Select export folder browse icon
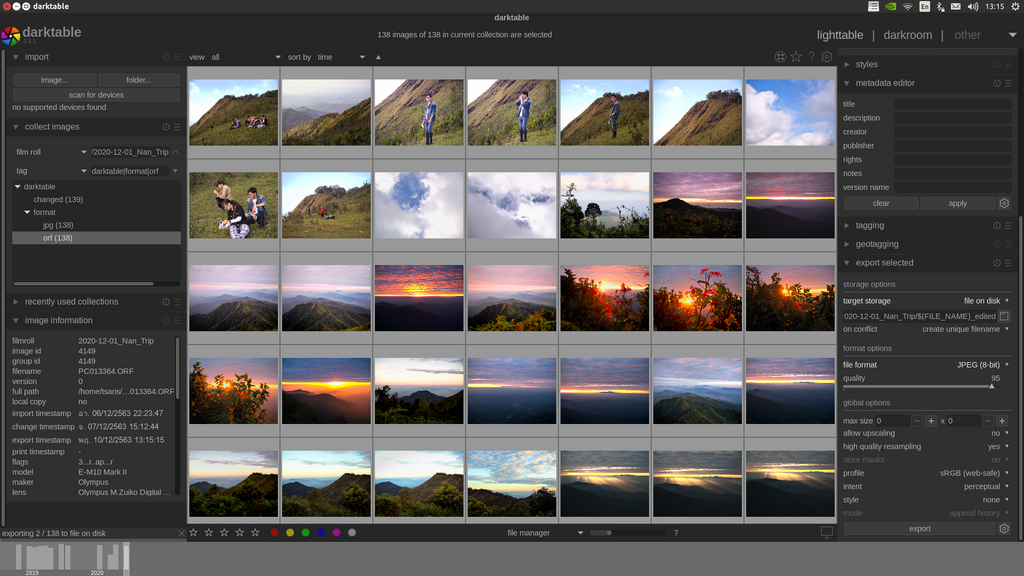1024x576 pixels. point(1004,316)
